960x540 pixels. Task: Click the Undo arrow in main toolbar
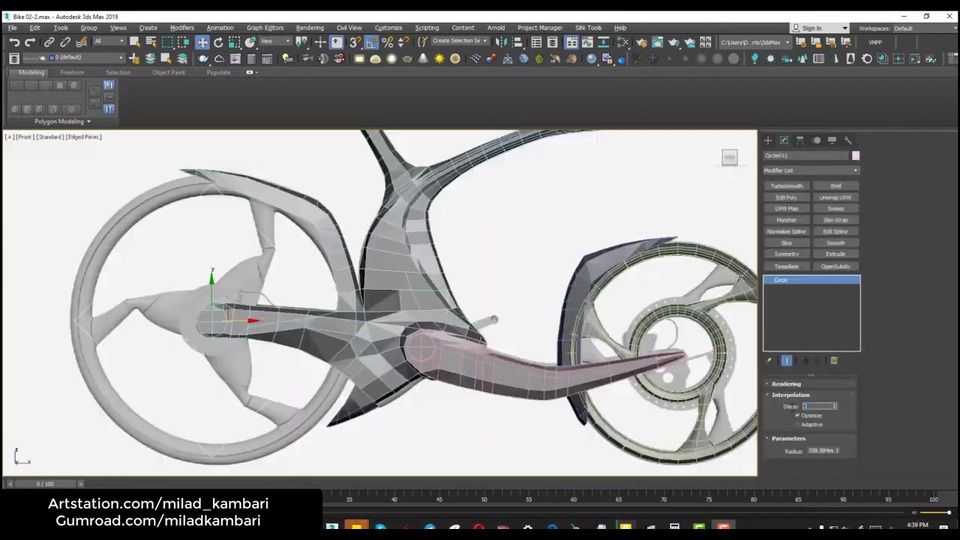14,42
